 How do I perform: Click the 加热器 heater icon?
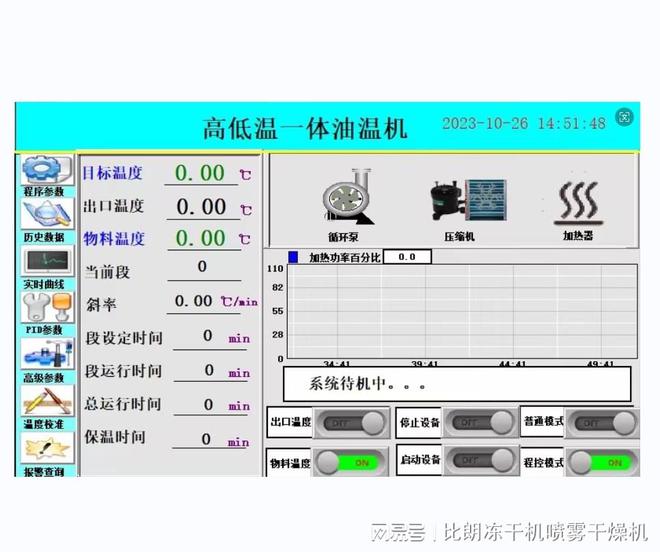click(578, 203)
